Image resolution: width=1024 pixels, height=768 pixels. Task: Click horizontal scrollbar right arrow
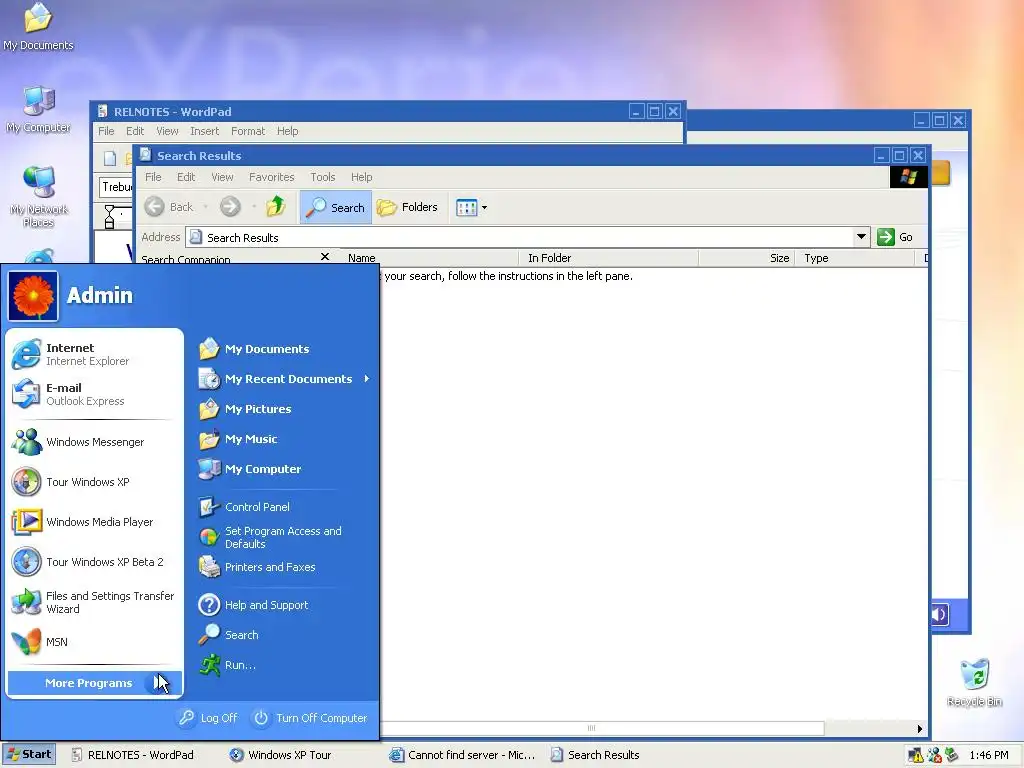[920, 729]
